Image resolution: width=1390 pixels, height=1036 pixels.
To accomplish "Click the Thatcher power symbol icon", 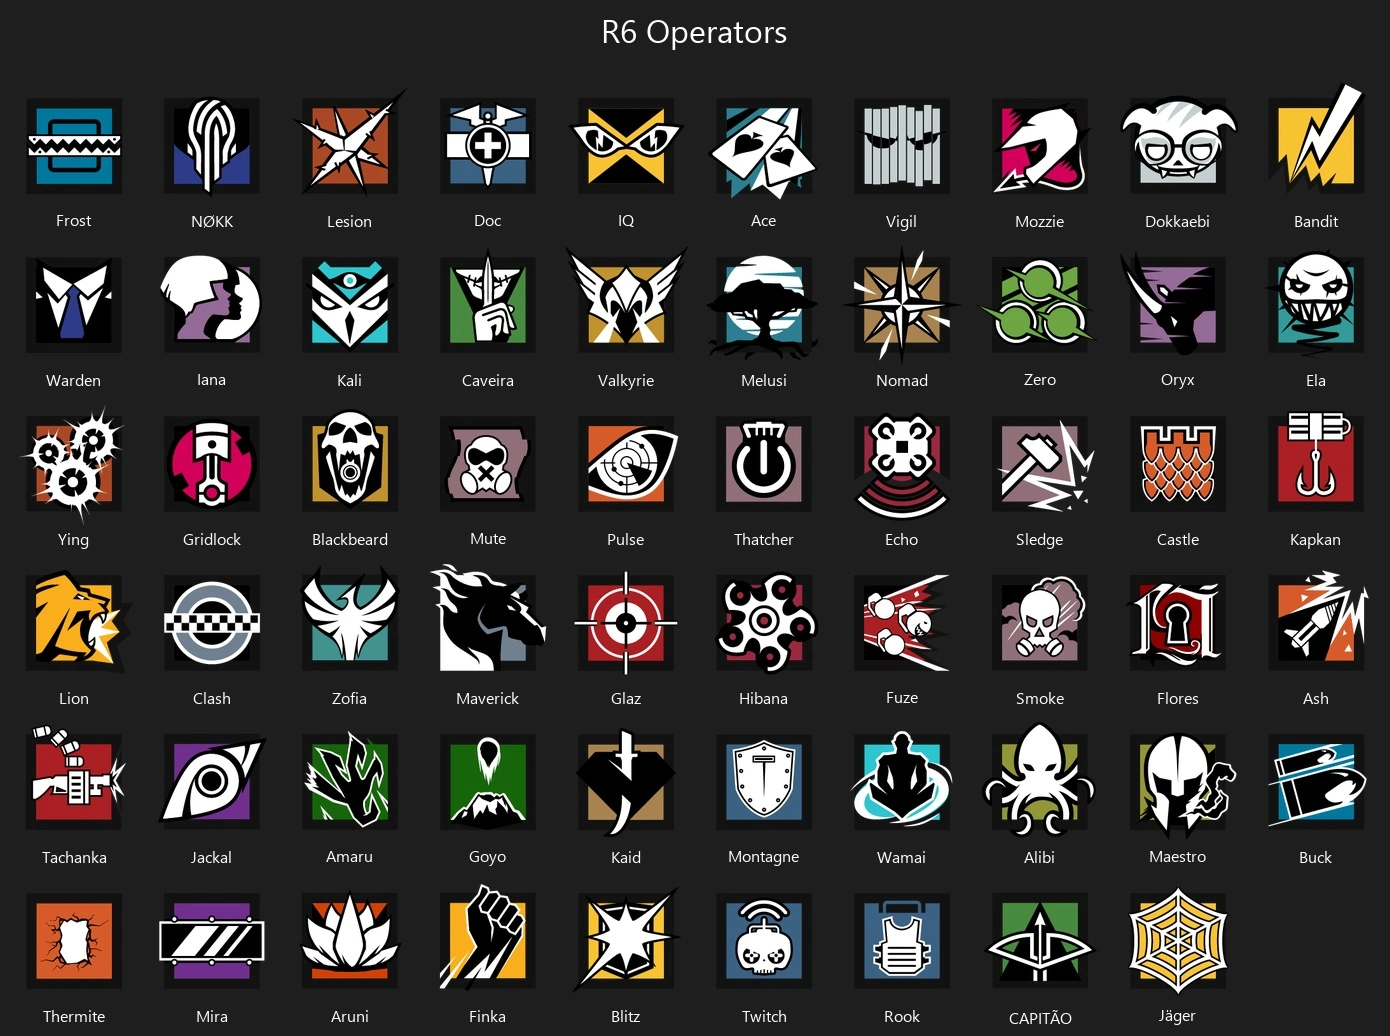I will coord(764,463).
